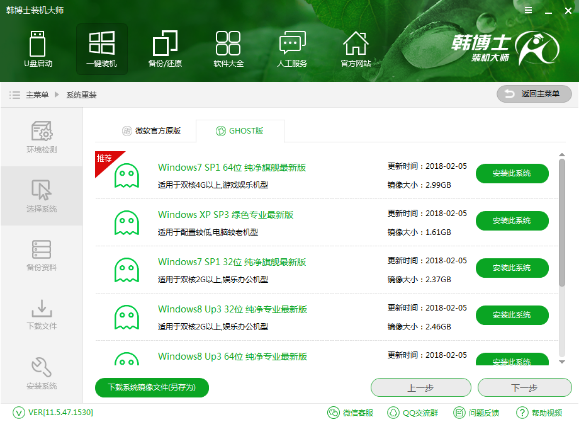584x443 pixels.
Task: Proceed with 下一步 button
Action: [524, 387]
